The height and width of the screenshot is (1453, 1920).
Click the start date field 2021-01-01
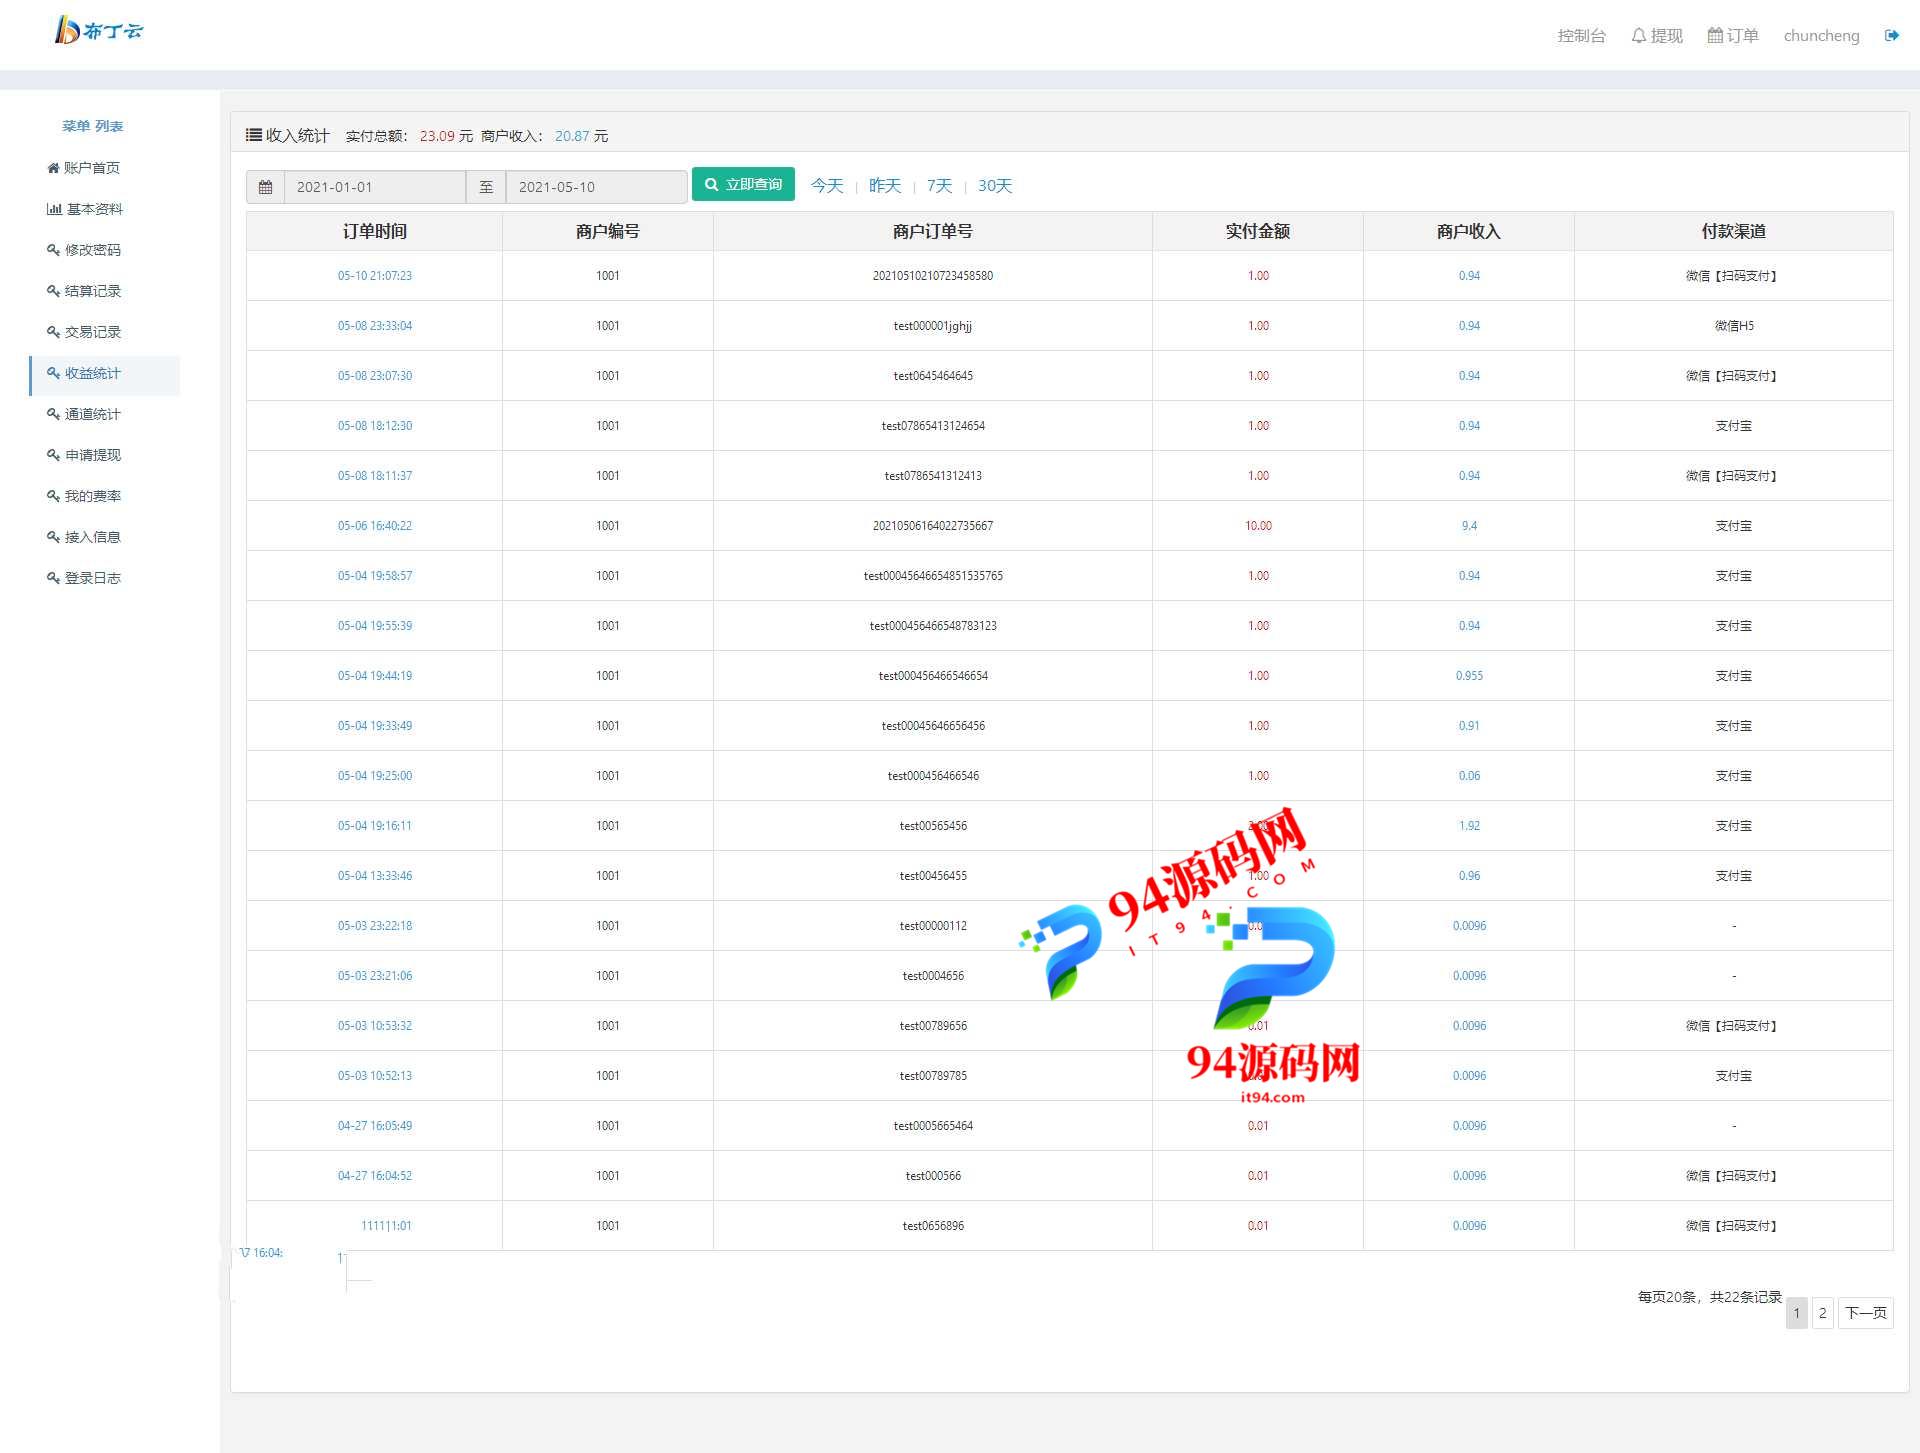tap(375, 187)
